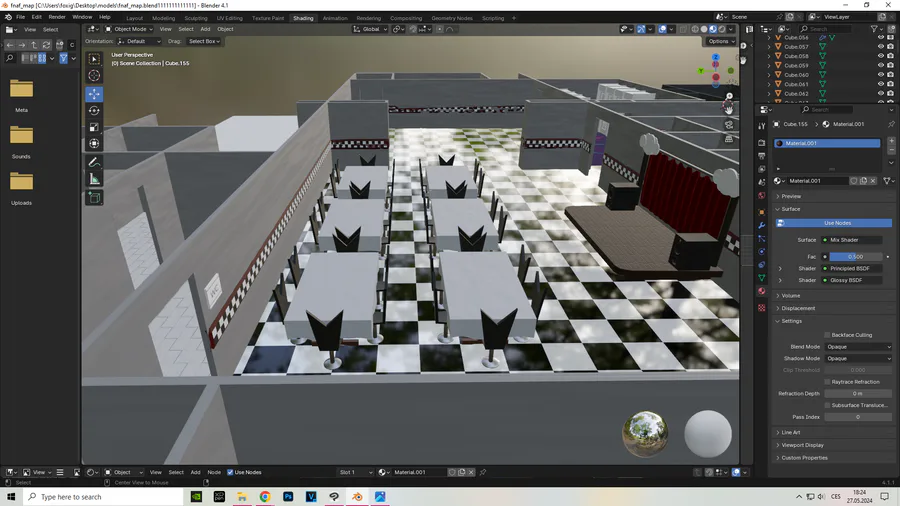Select Material.001 slot in material list
This screenshot has width=900, height=506.
click(827, 143)
